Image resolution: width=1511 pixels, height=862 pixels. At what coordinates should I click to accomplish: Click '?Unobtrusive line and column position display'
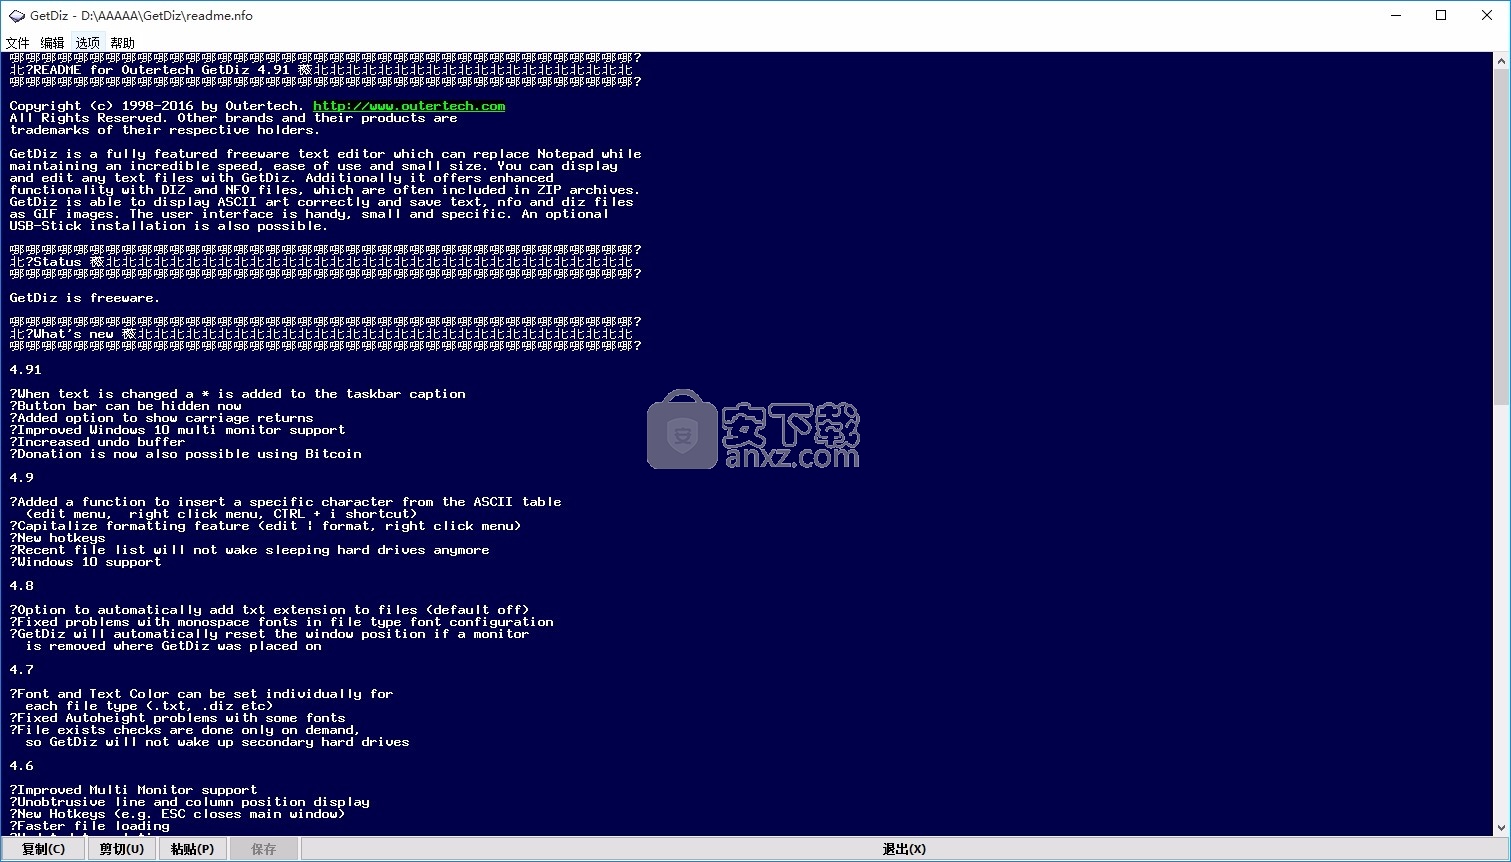(189, 802)
